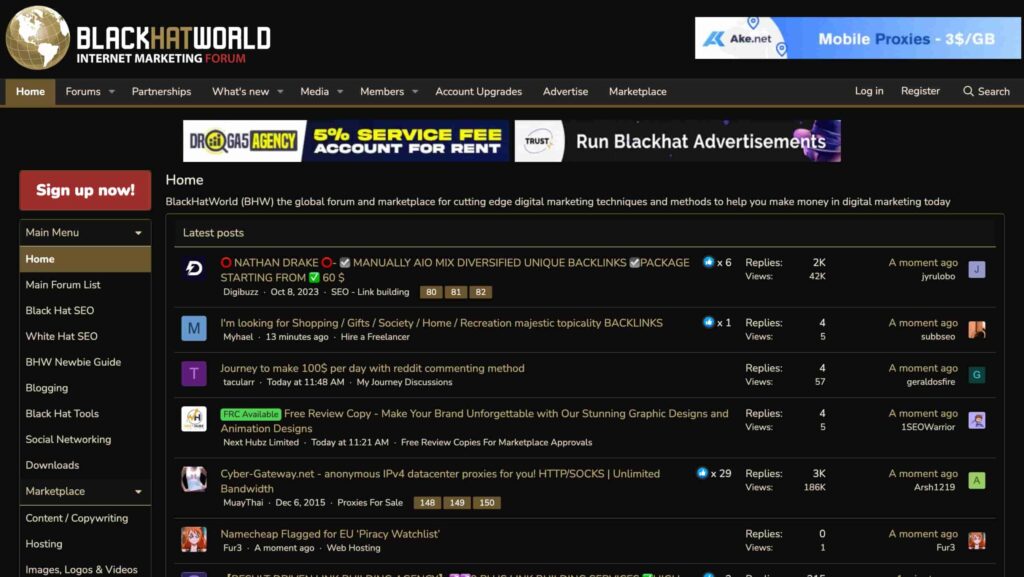
Task: Expand the Members dropdown arrow
Action: coord(415,92)
